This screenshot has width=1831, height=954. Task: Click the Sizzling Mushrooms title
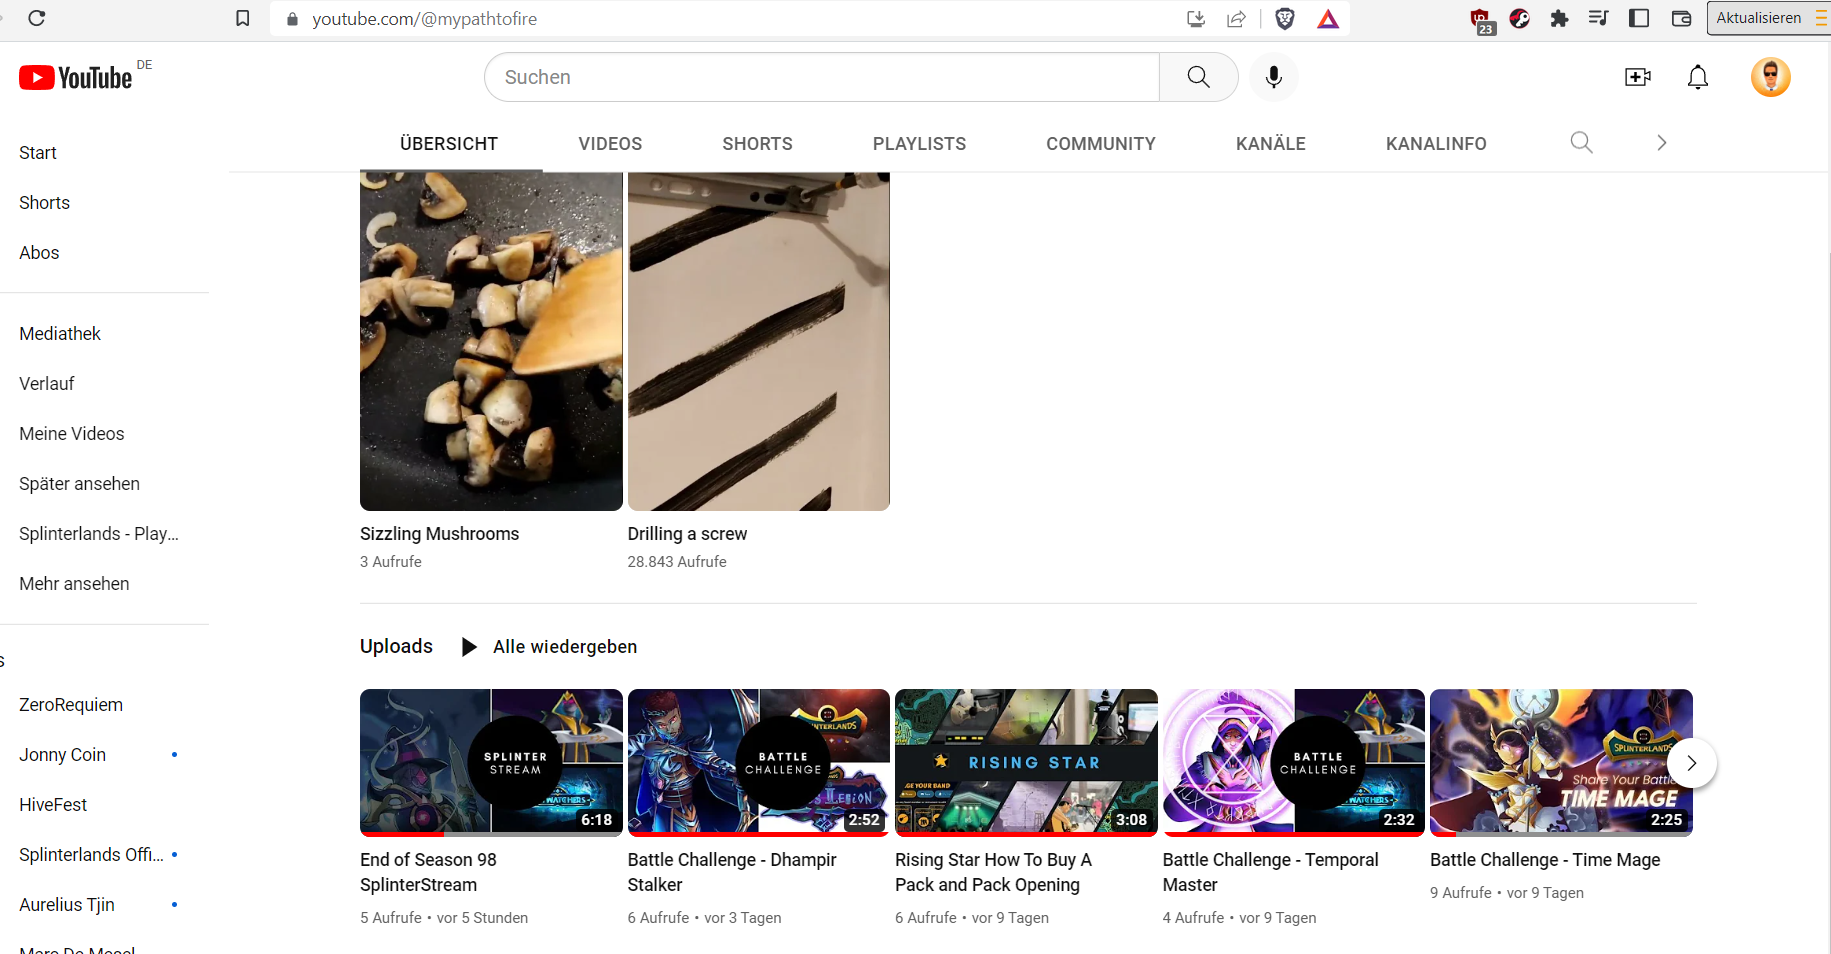pyautogui.click(x=440, y=534)
